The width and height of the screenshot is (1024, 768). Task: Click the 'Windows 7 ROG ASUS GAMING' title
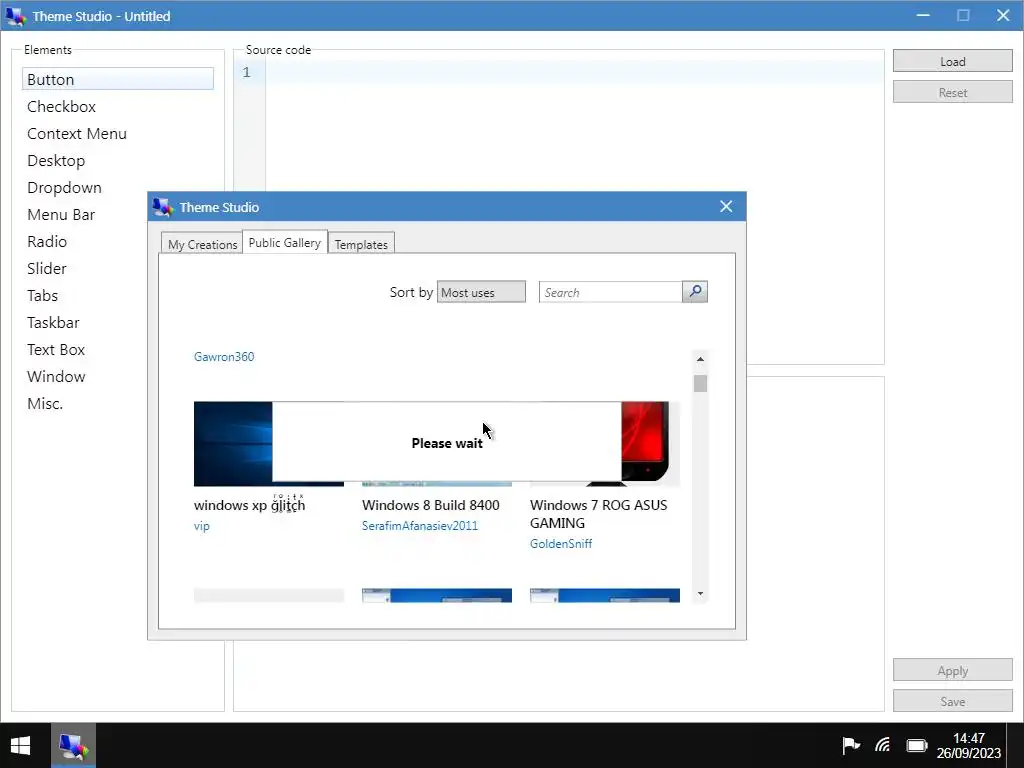[598, 514]
